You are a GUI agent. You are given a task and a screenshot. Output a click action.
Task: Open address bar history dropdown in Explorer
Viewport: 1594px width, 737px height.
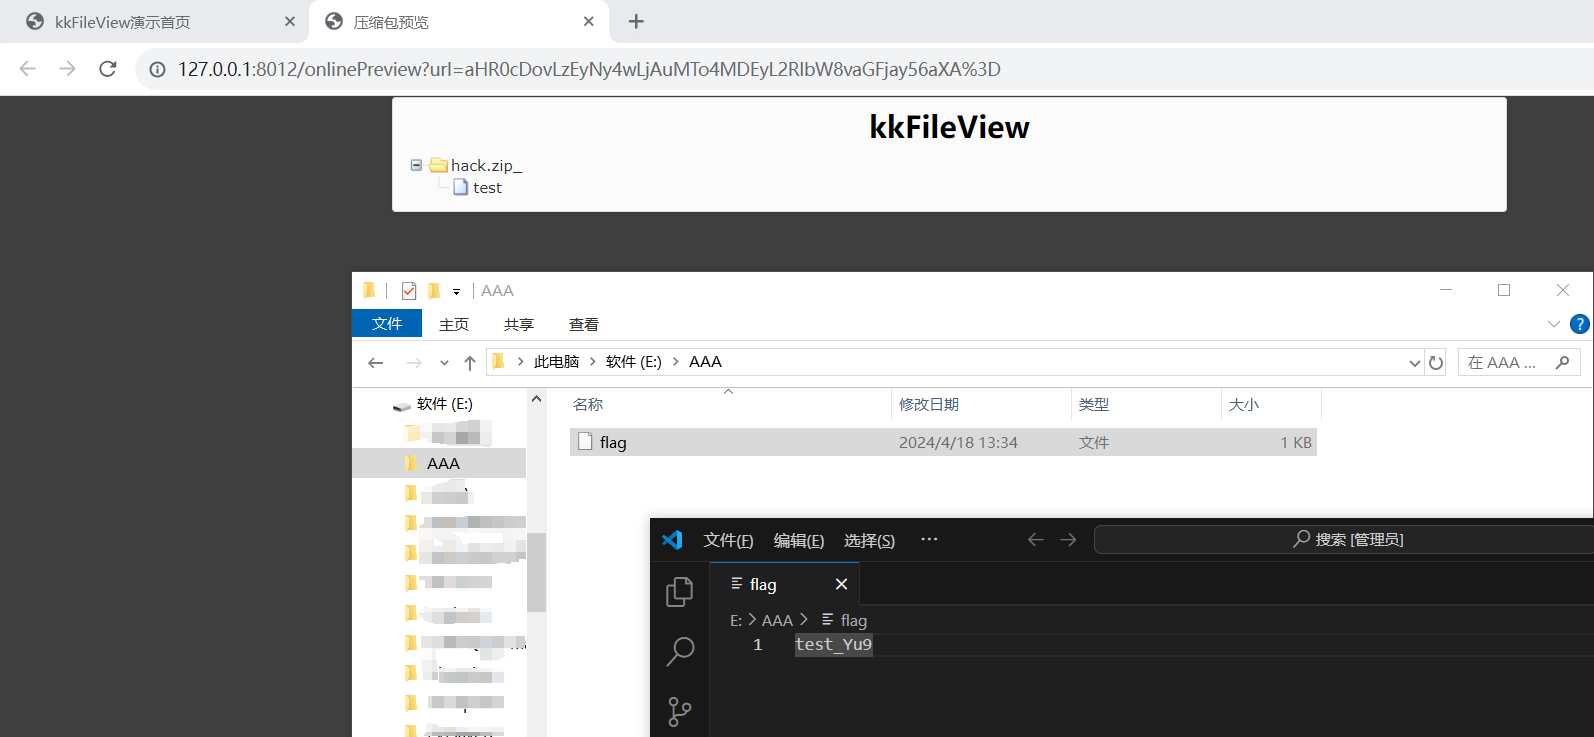click(1414, 363)
